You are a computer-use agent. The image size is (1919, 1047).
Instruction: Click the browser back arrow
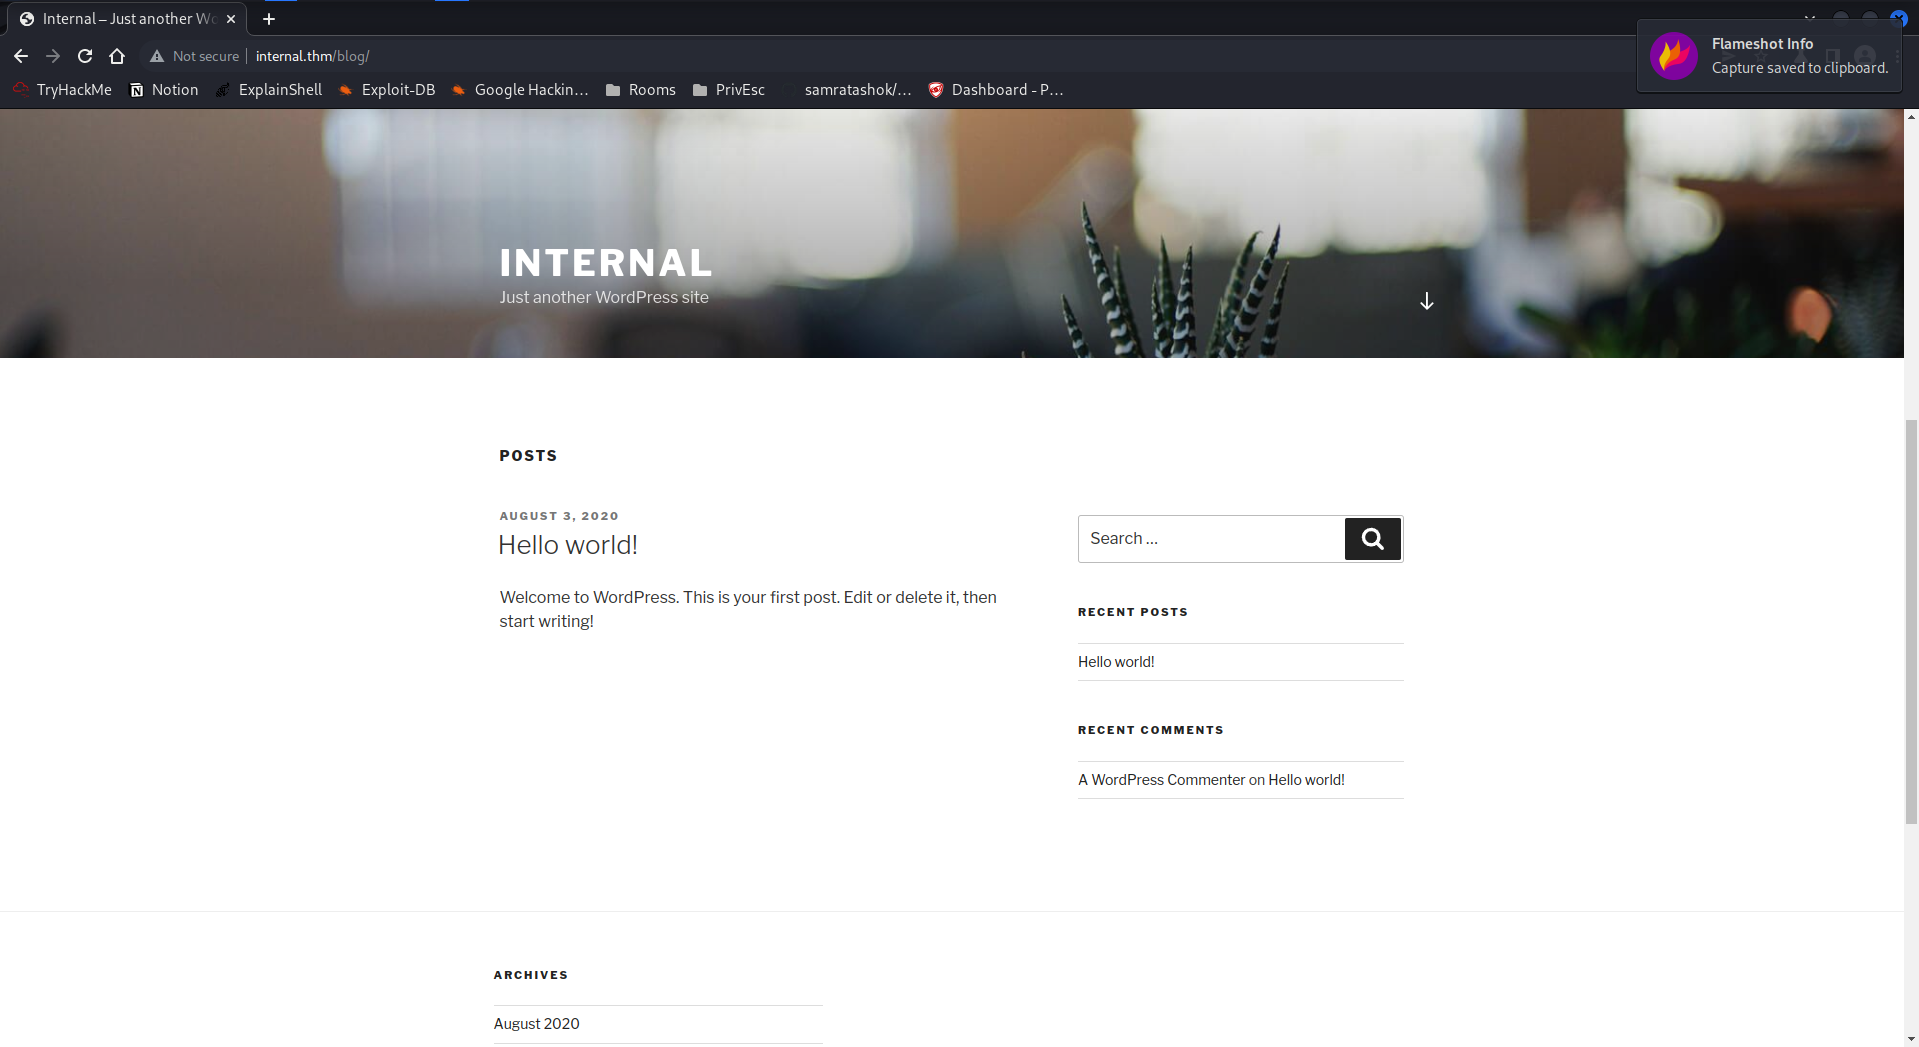pyautogui.click(x=21, y=56)
